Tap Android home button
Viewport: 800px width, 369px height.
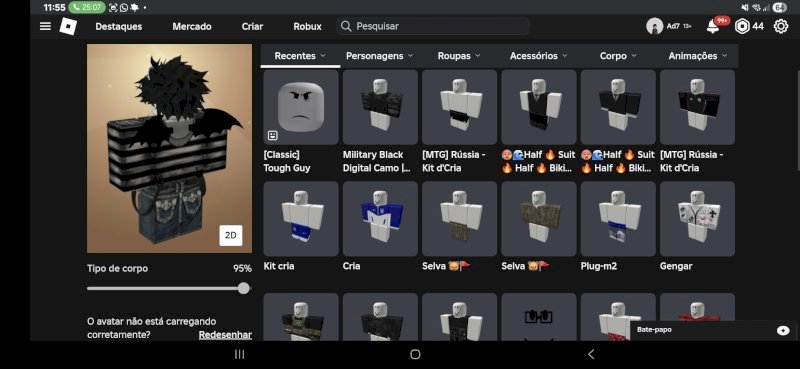(x=415, y=354)
